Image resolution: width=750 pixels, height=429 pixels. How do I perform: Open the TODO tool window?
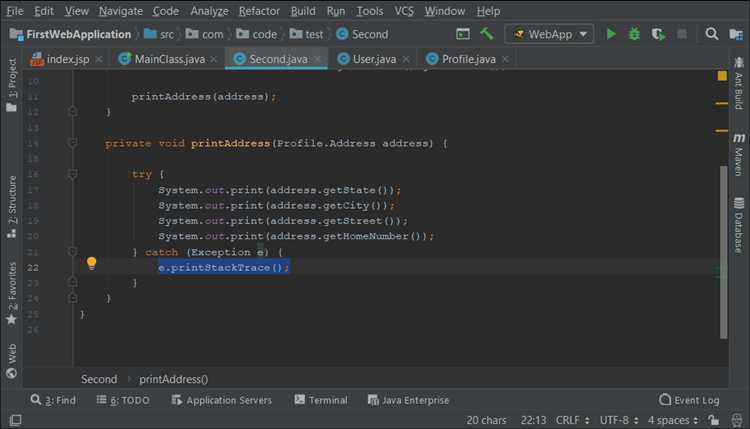click(x=123, y=400)
